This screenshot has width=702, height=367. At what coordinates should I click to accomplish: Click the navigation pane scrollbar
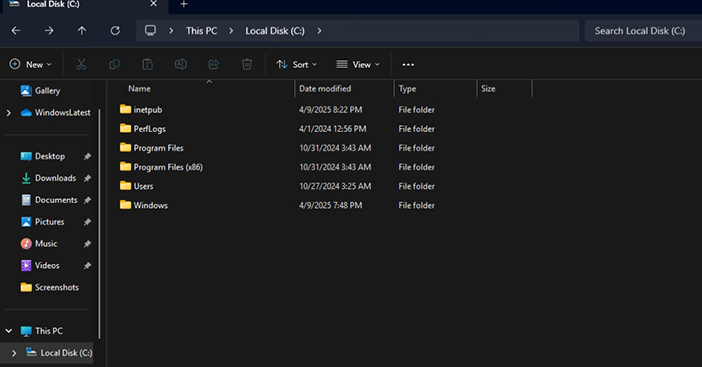99,224
